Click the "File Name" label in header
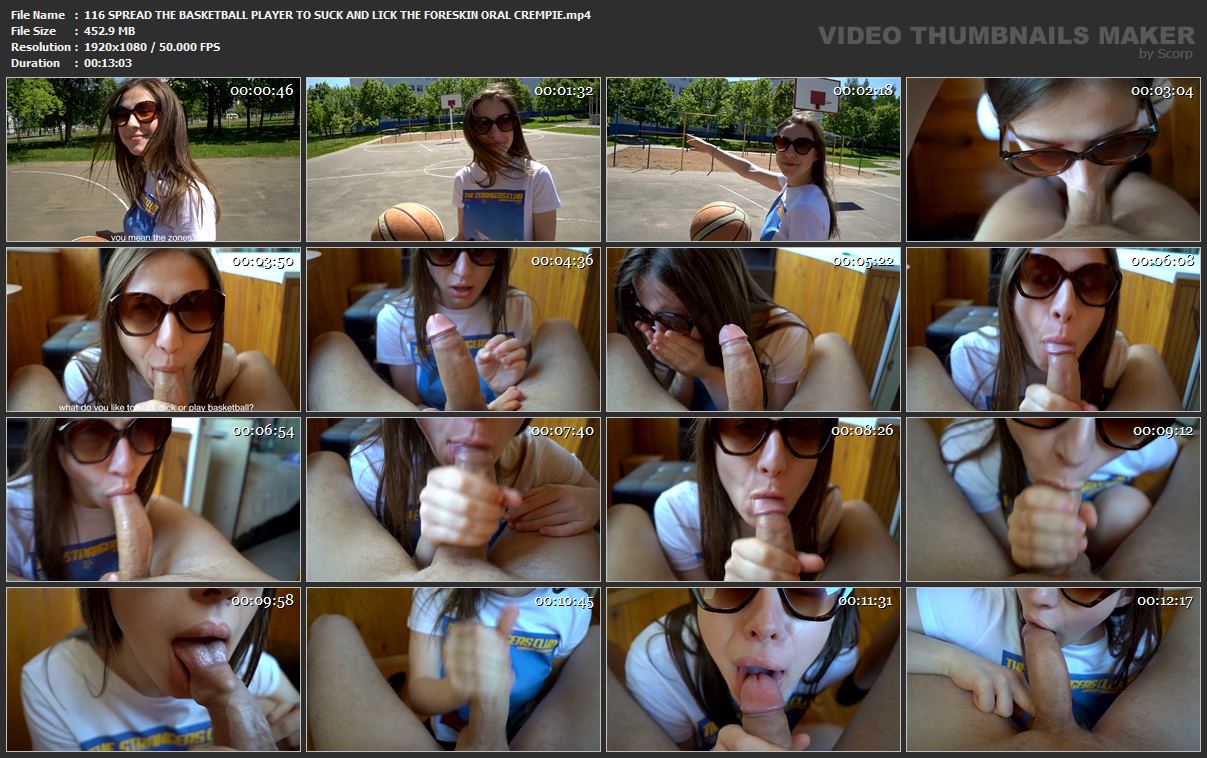The height and width of the screenshot is (758, 1207). 38,15
